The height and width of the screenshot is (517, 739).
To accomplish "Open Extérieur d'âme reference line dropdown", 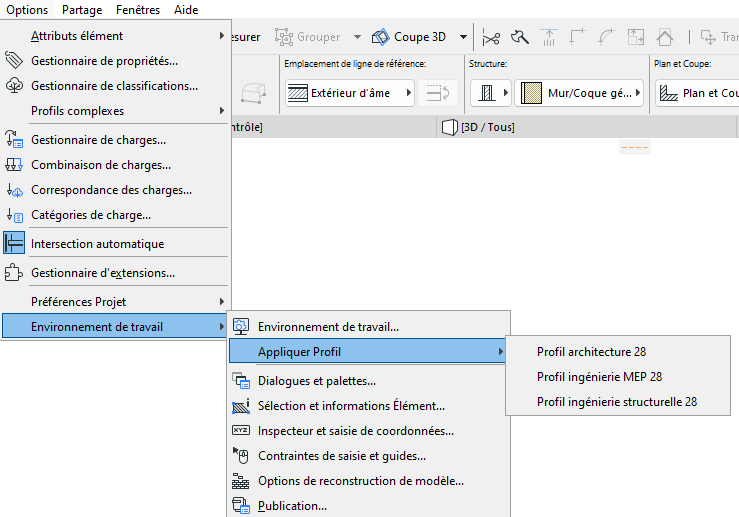I will 350,93.
